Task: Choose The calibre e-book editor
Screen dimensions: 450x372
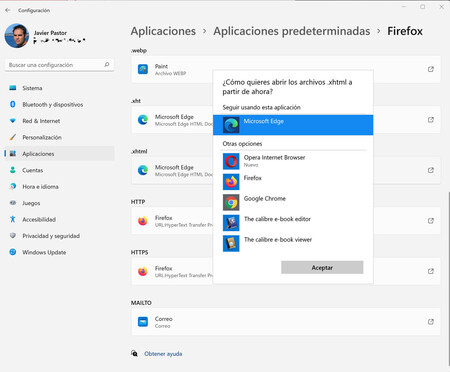Action: (x=293, y=223)
